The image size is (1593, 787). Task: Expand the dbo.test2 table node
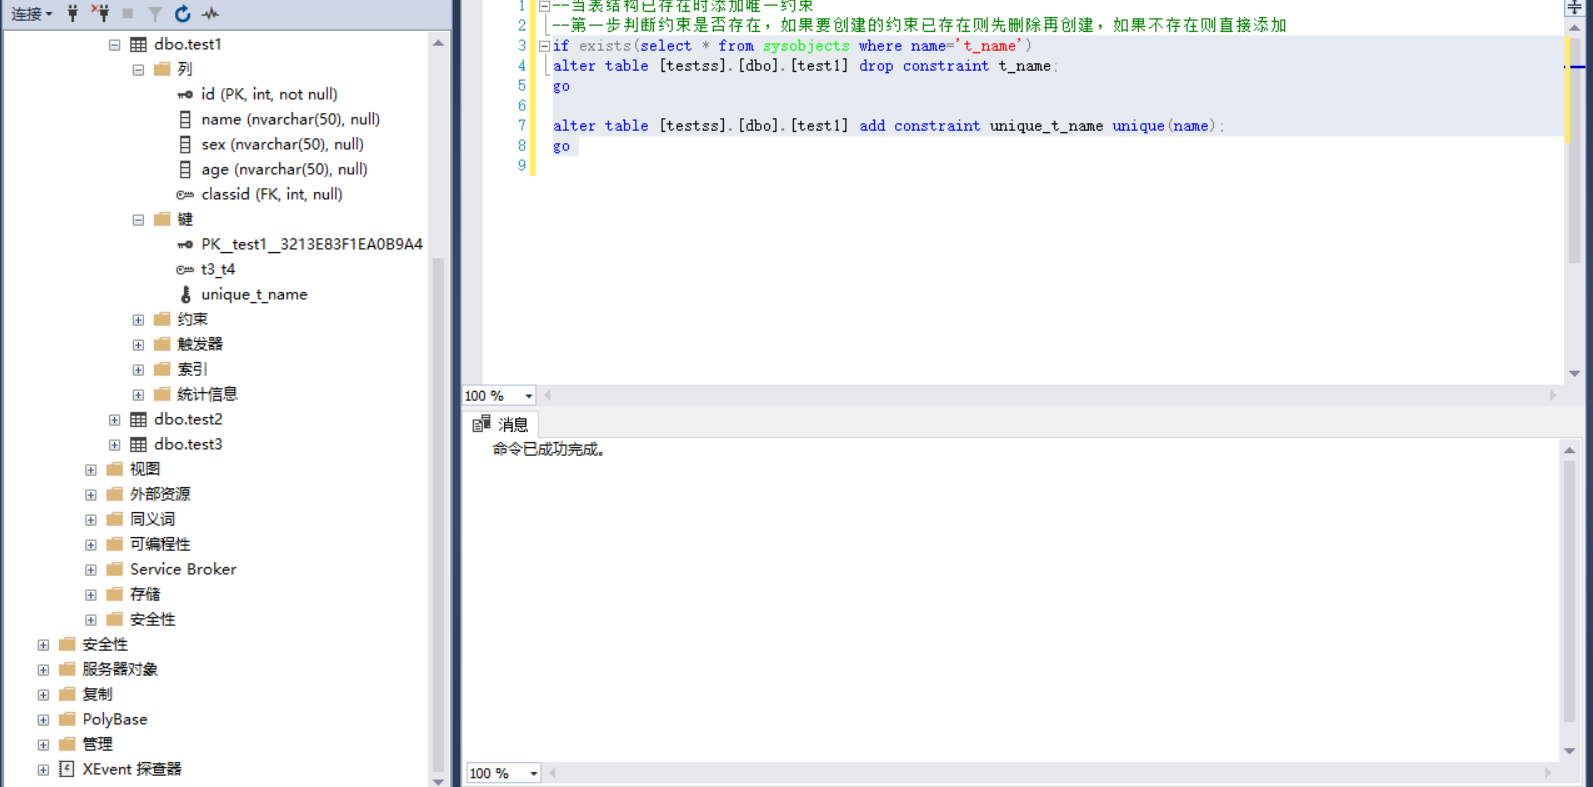pyautogui.click(x=114, y=419)
